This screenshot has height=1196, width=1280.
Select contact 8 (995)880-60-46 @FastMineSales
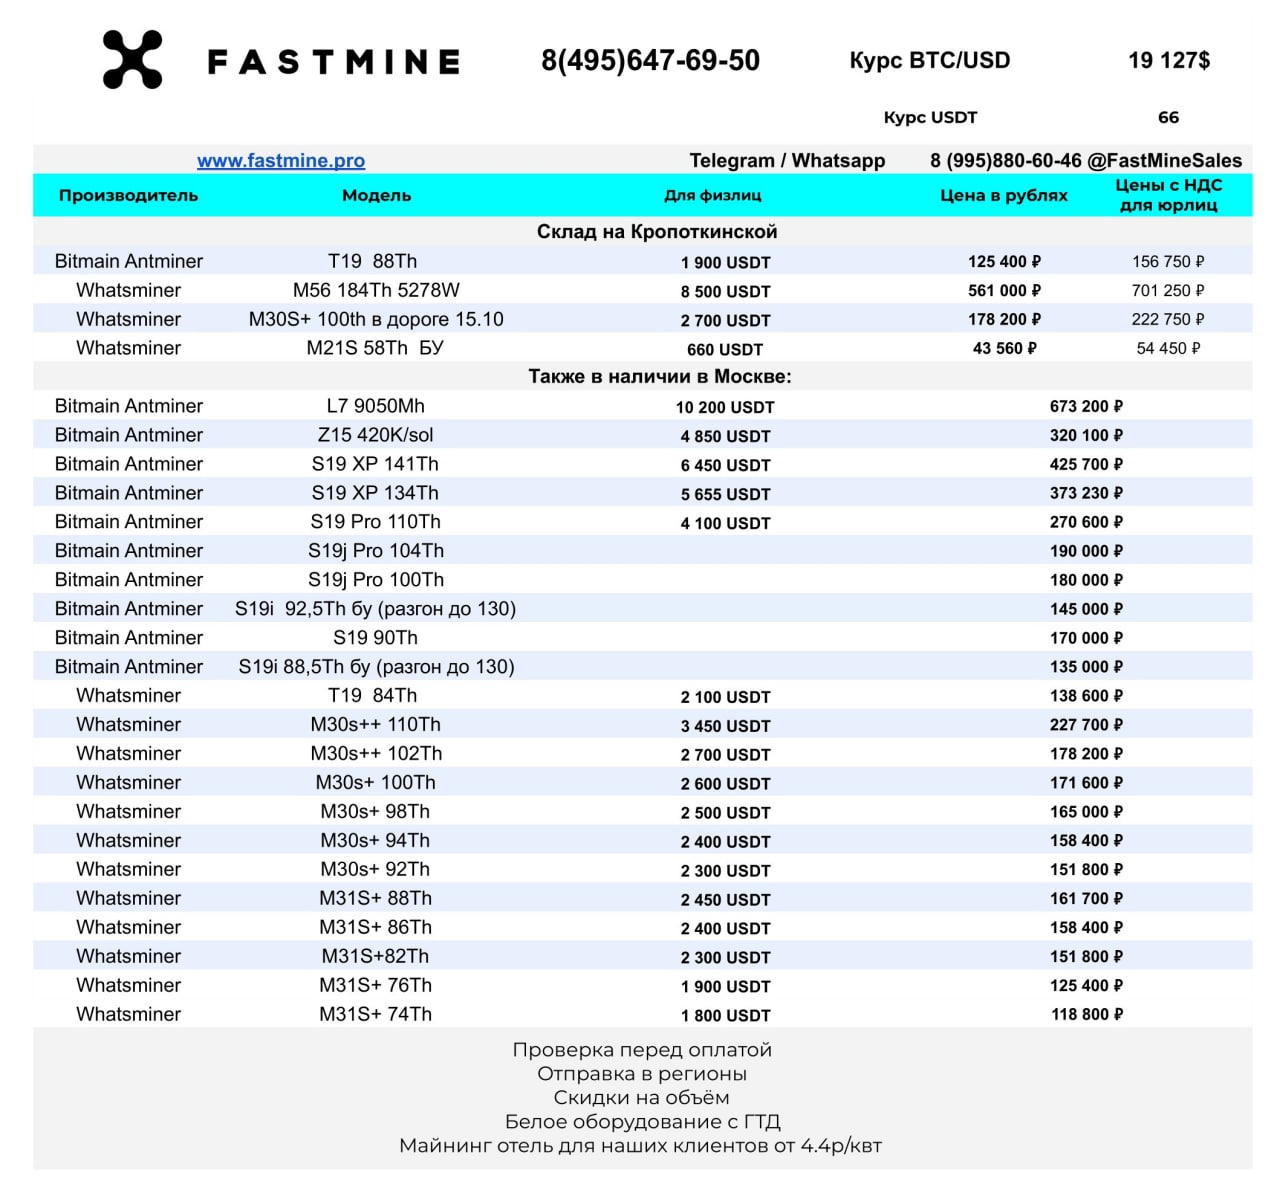[x=1086, y=160]
